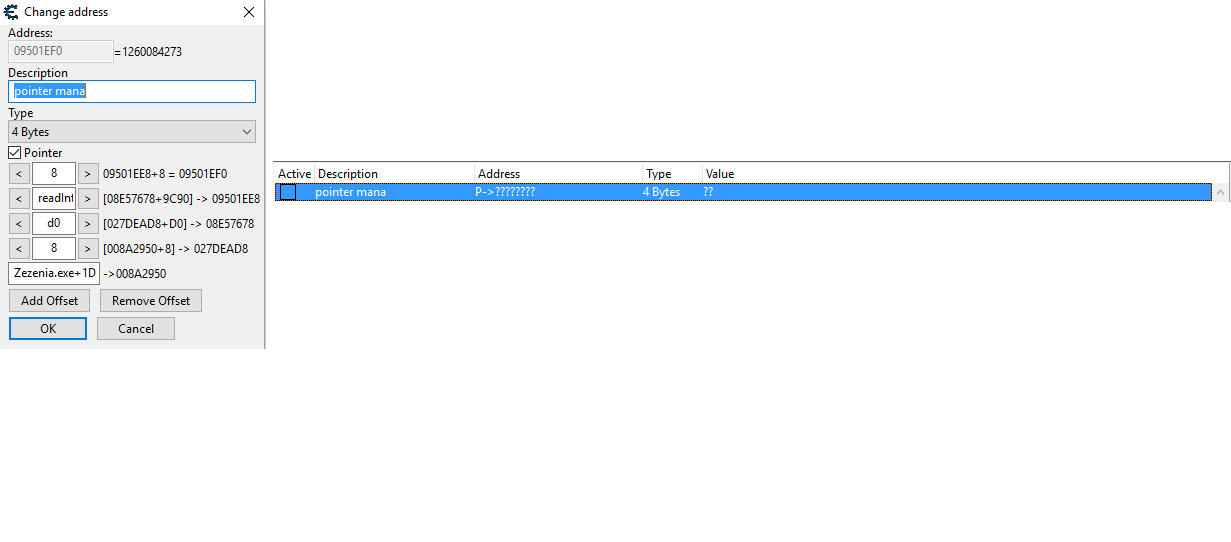Click the Description field containing pointer mana
Image resolution: width=1231 pixels, height=542 pixels.
coord(132,92)
